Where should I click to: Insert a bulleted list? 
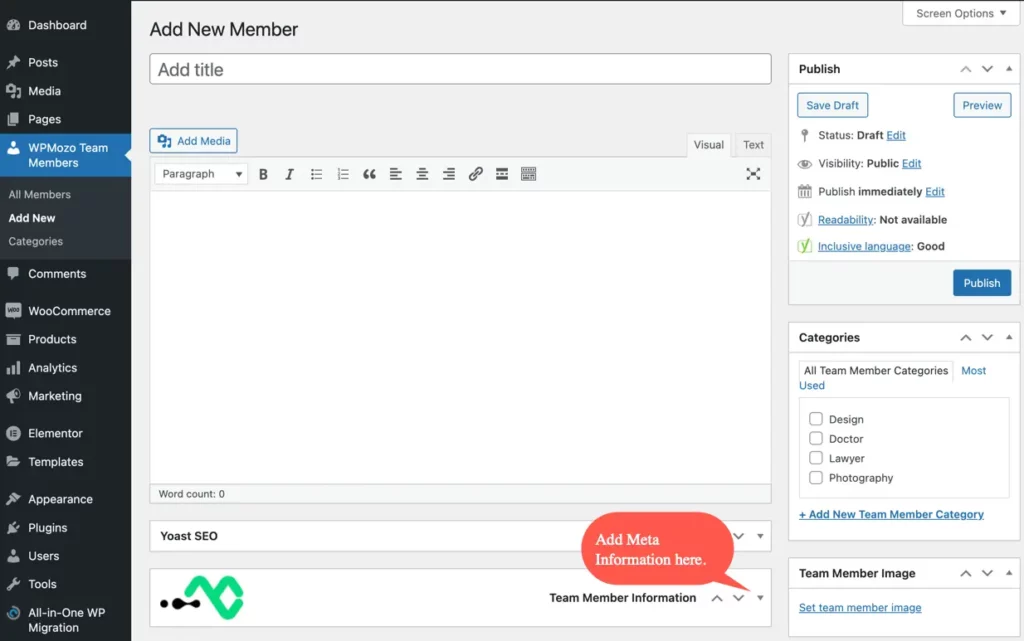tap(316, 174)
